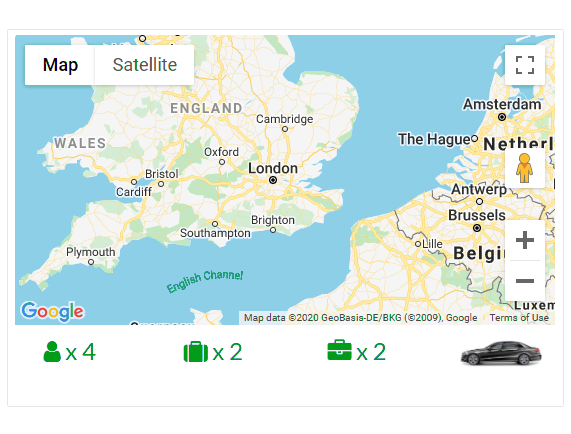This screenshot has height=434, width=571.
Task: Click the Street View pegman icon
Action: point(524,168)
